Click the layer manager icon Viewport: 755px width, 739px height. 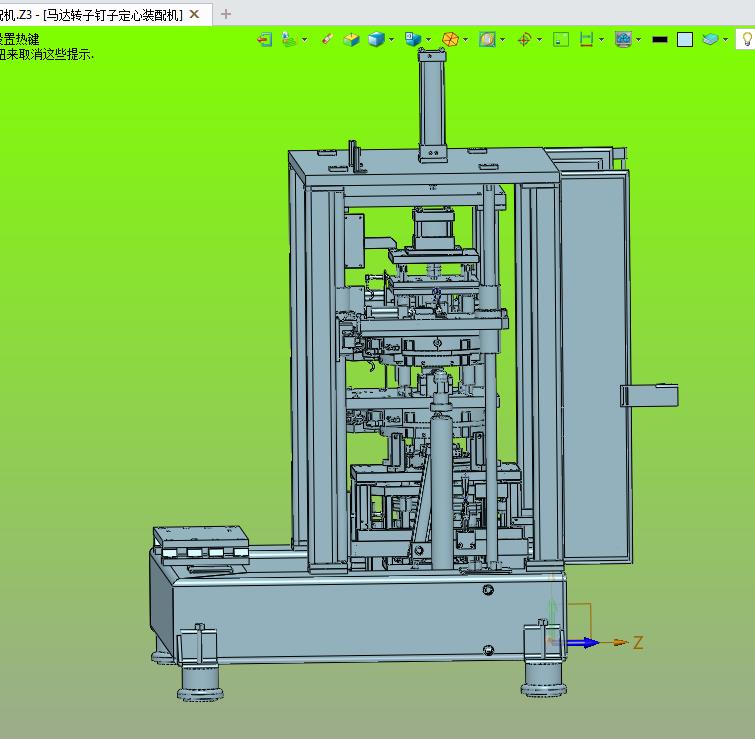point(711,39)
